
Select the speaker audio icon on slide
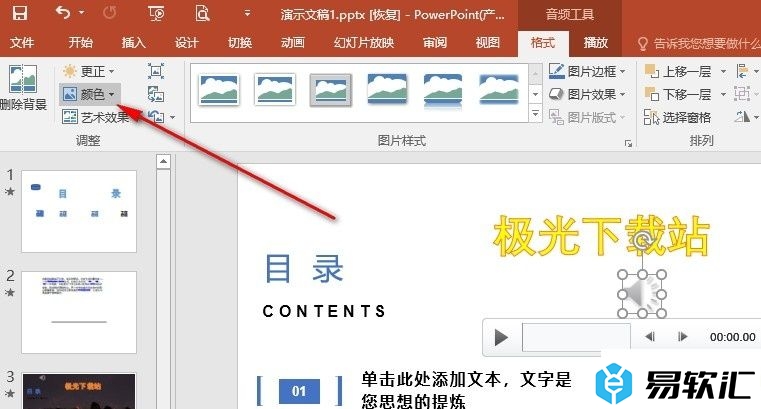pos(641,293)
